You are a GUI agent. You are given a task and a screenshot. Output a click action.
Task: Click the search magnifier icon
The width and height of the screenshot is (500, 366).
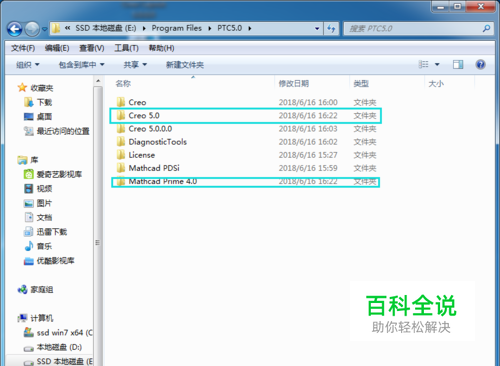coord(486,29)
